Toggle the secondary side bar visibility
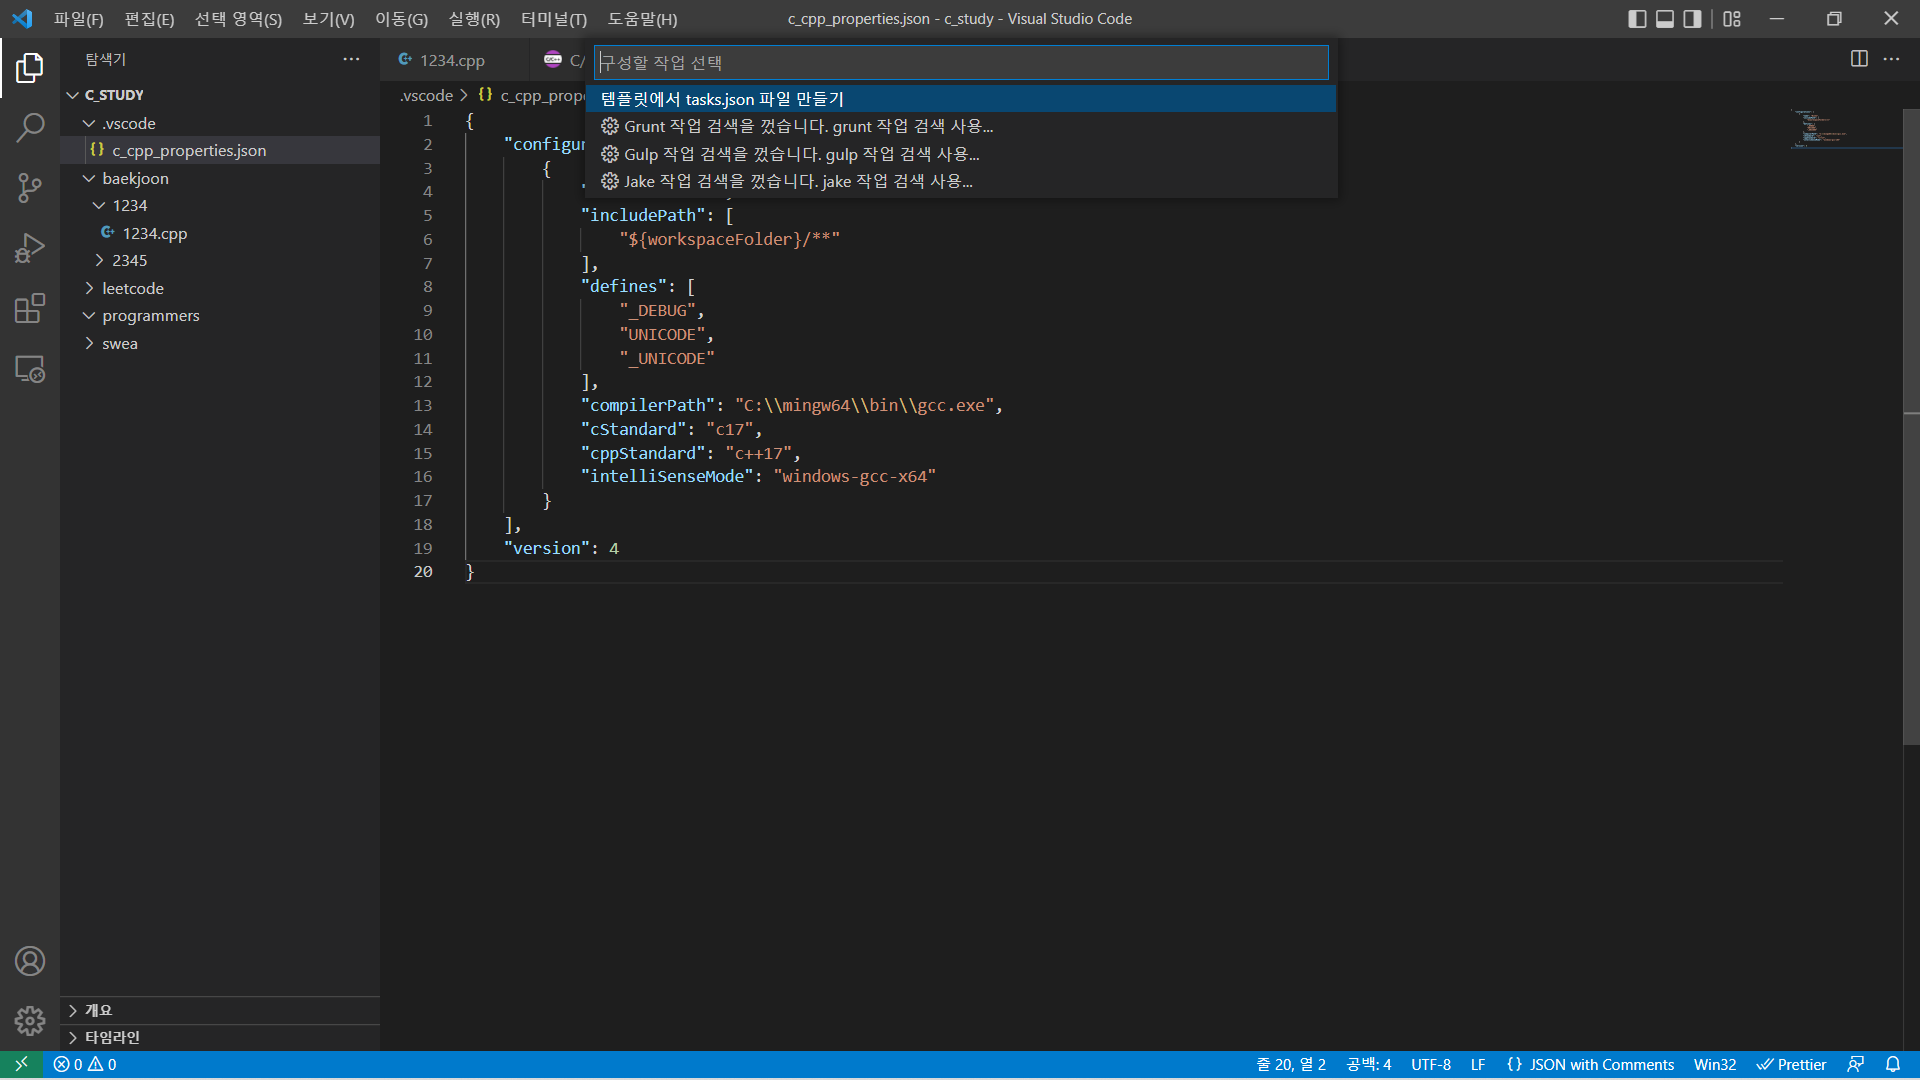This screenshot has width=1920, height=1080. (1692, 19)
